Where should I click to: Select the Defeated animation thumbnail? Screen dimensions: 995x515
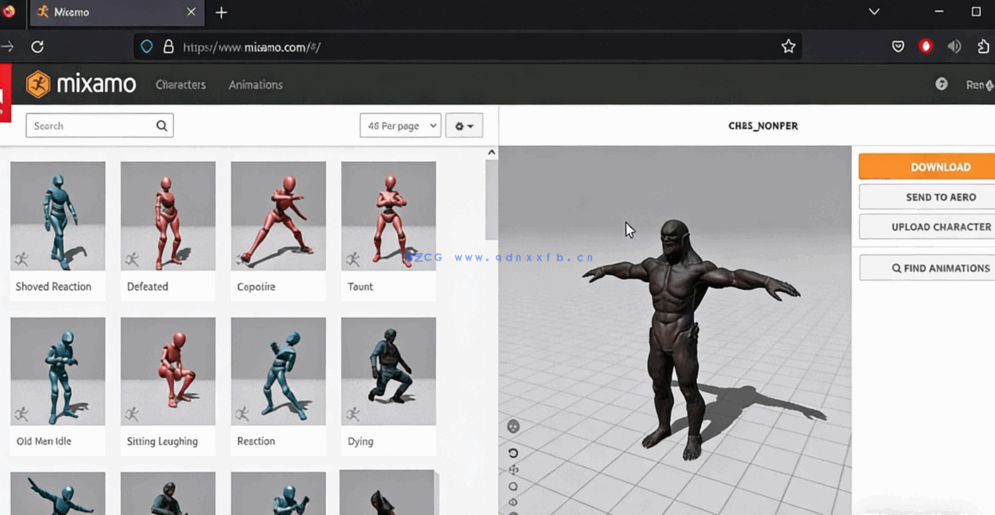[168, 216]
